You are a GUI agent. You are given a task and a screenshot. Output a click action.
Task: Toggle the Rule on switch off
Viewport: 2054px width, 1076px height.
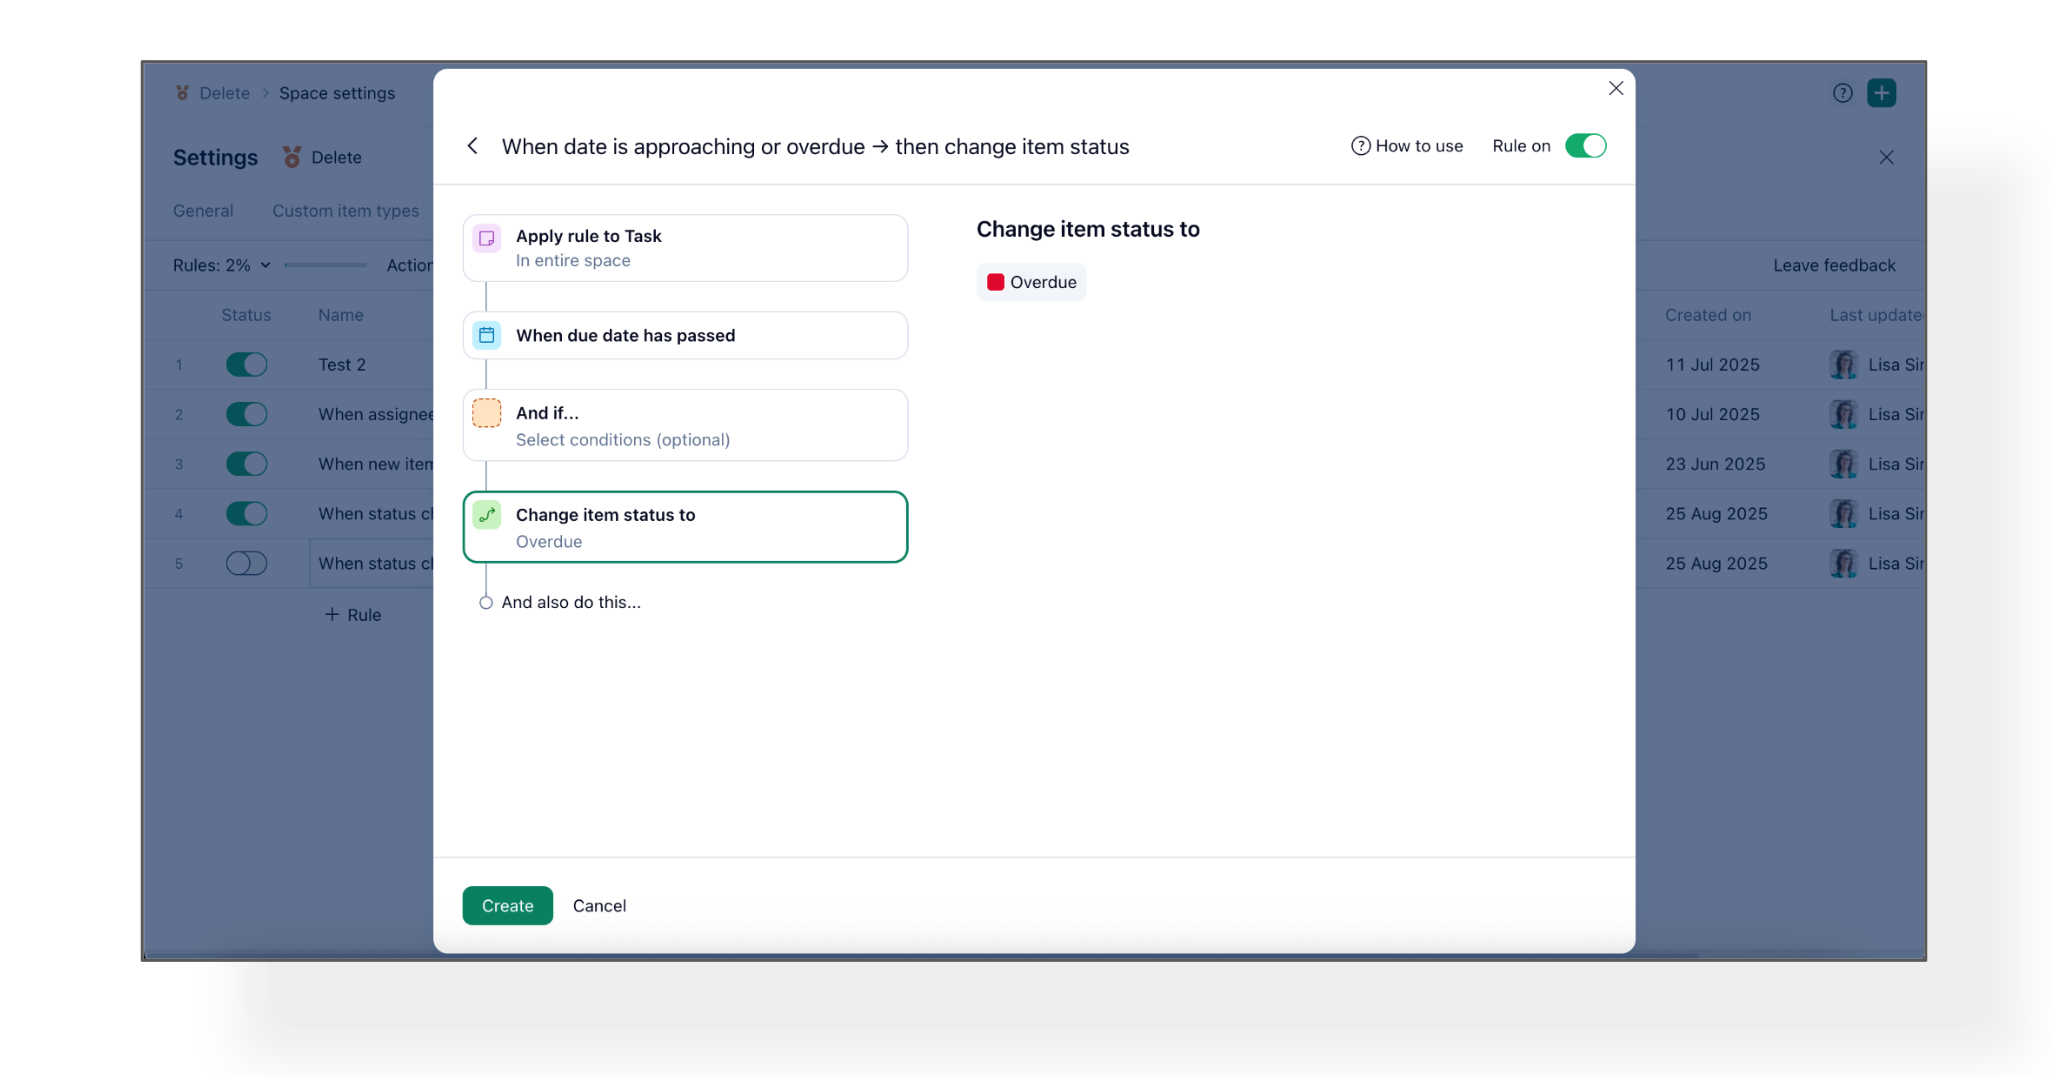[x=1585, y=146]
